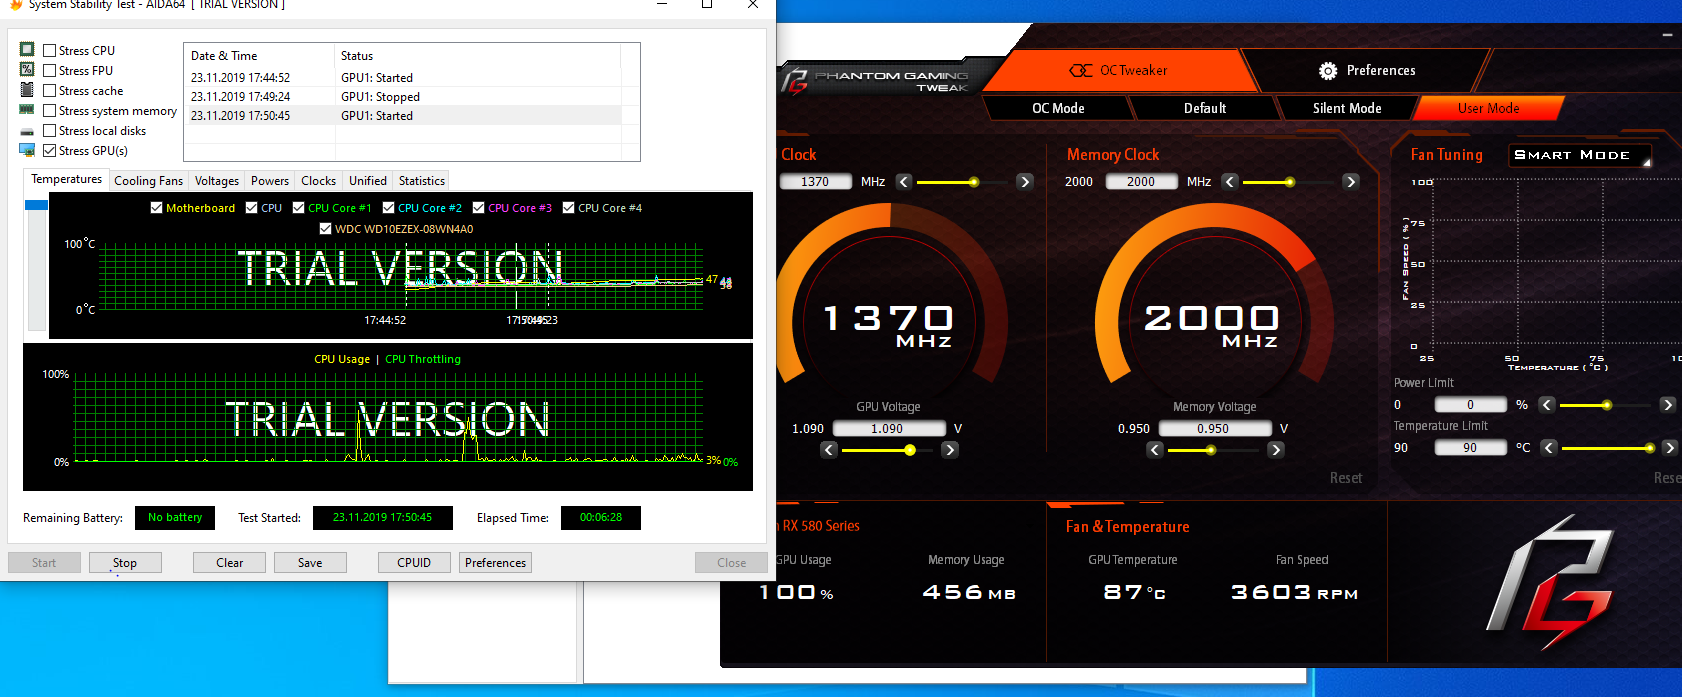Increase GPU voltage with right arrow
Viewport: 1682px width, 697px height.
coord(950,450)
